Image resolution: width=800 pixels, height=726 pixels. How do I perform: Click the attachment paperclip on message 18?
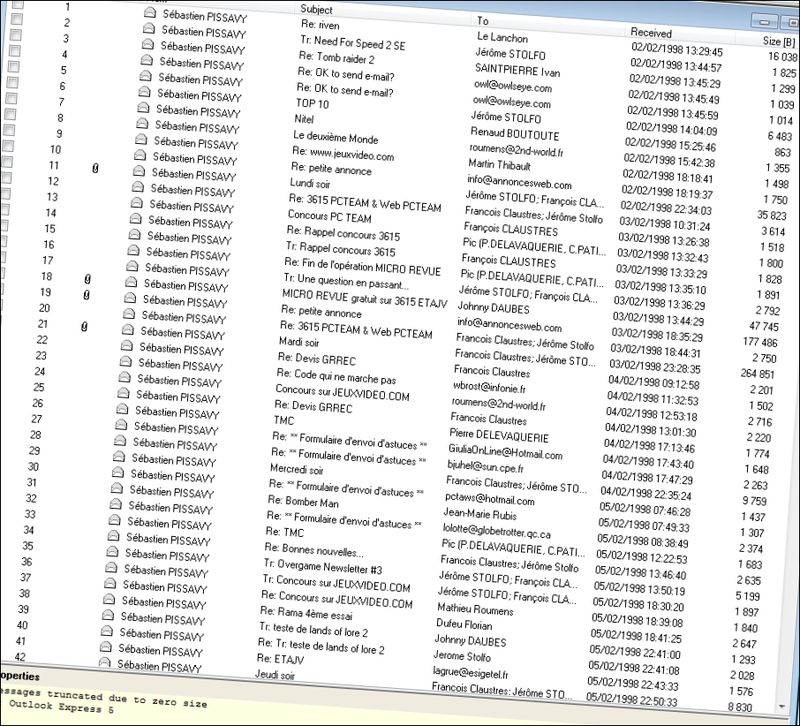(88, 279)
